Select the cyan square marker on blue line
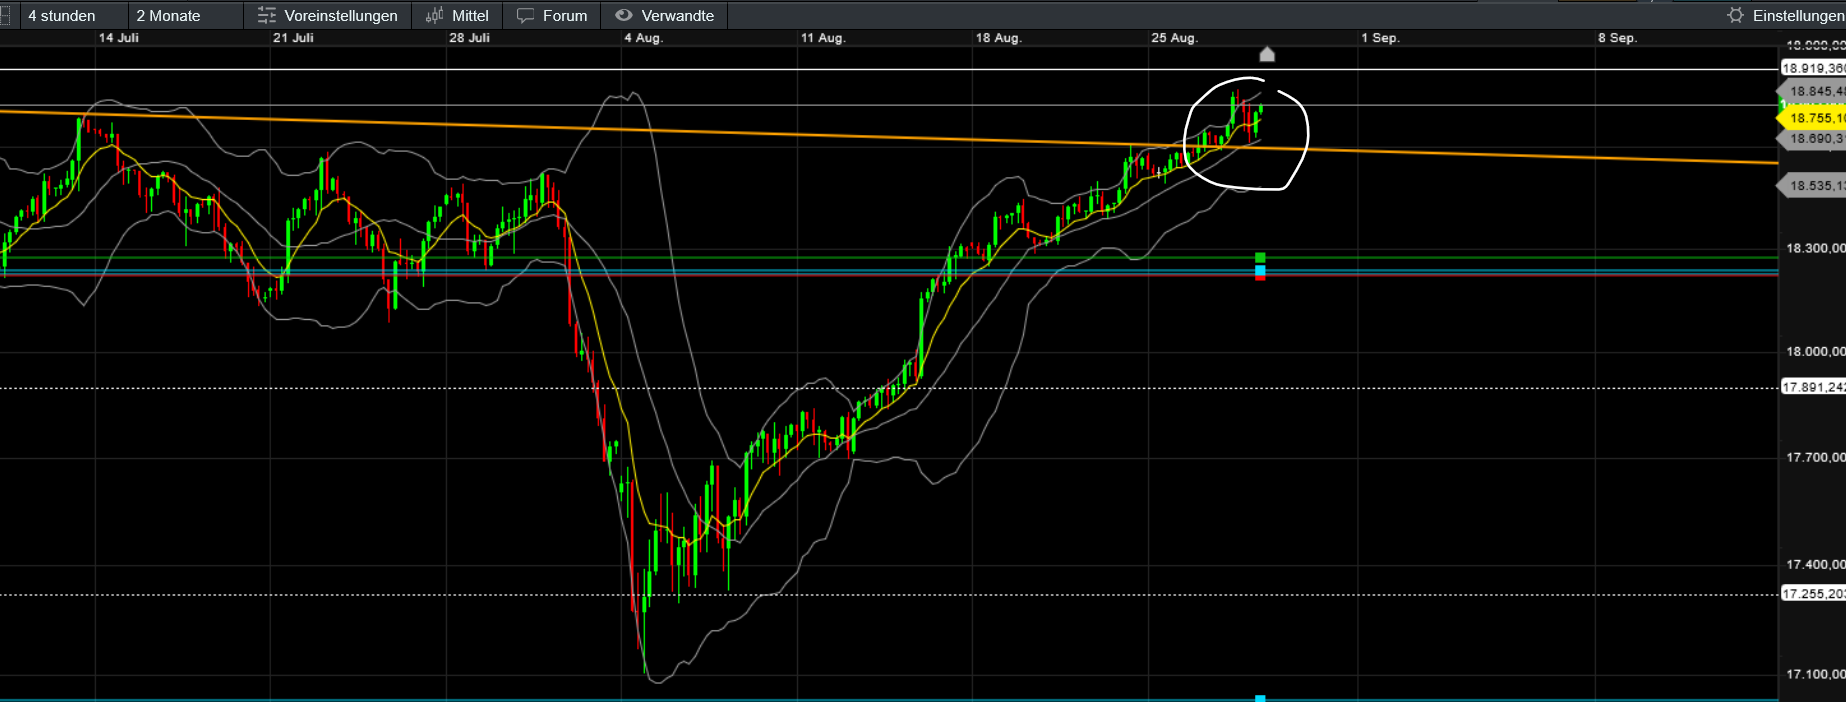This screenshot has width=1846, height=702. (x=1260, y=270)
